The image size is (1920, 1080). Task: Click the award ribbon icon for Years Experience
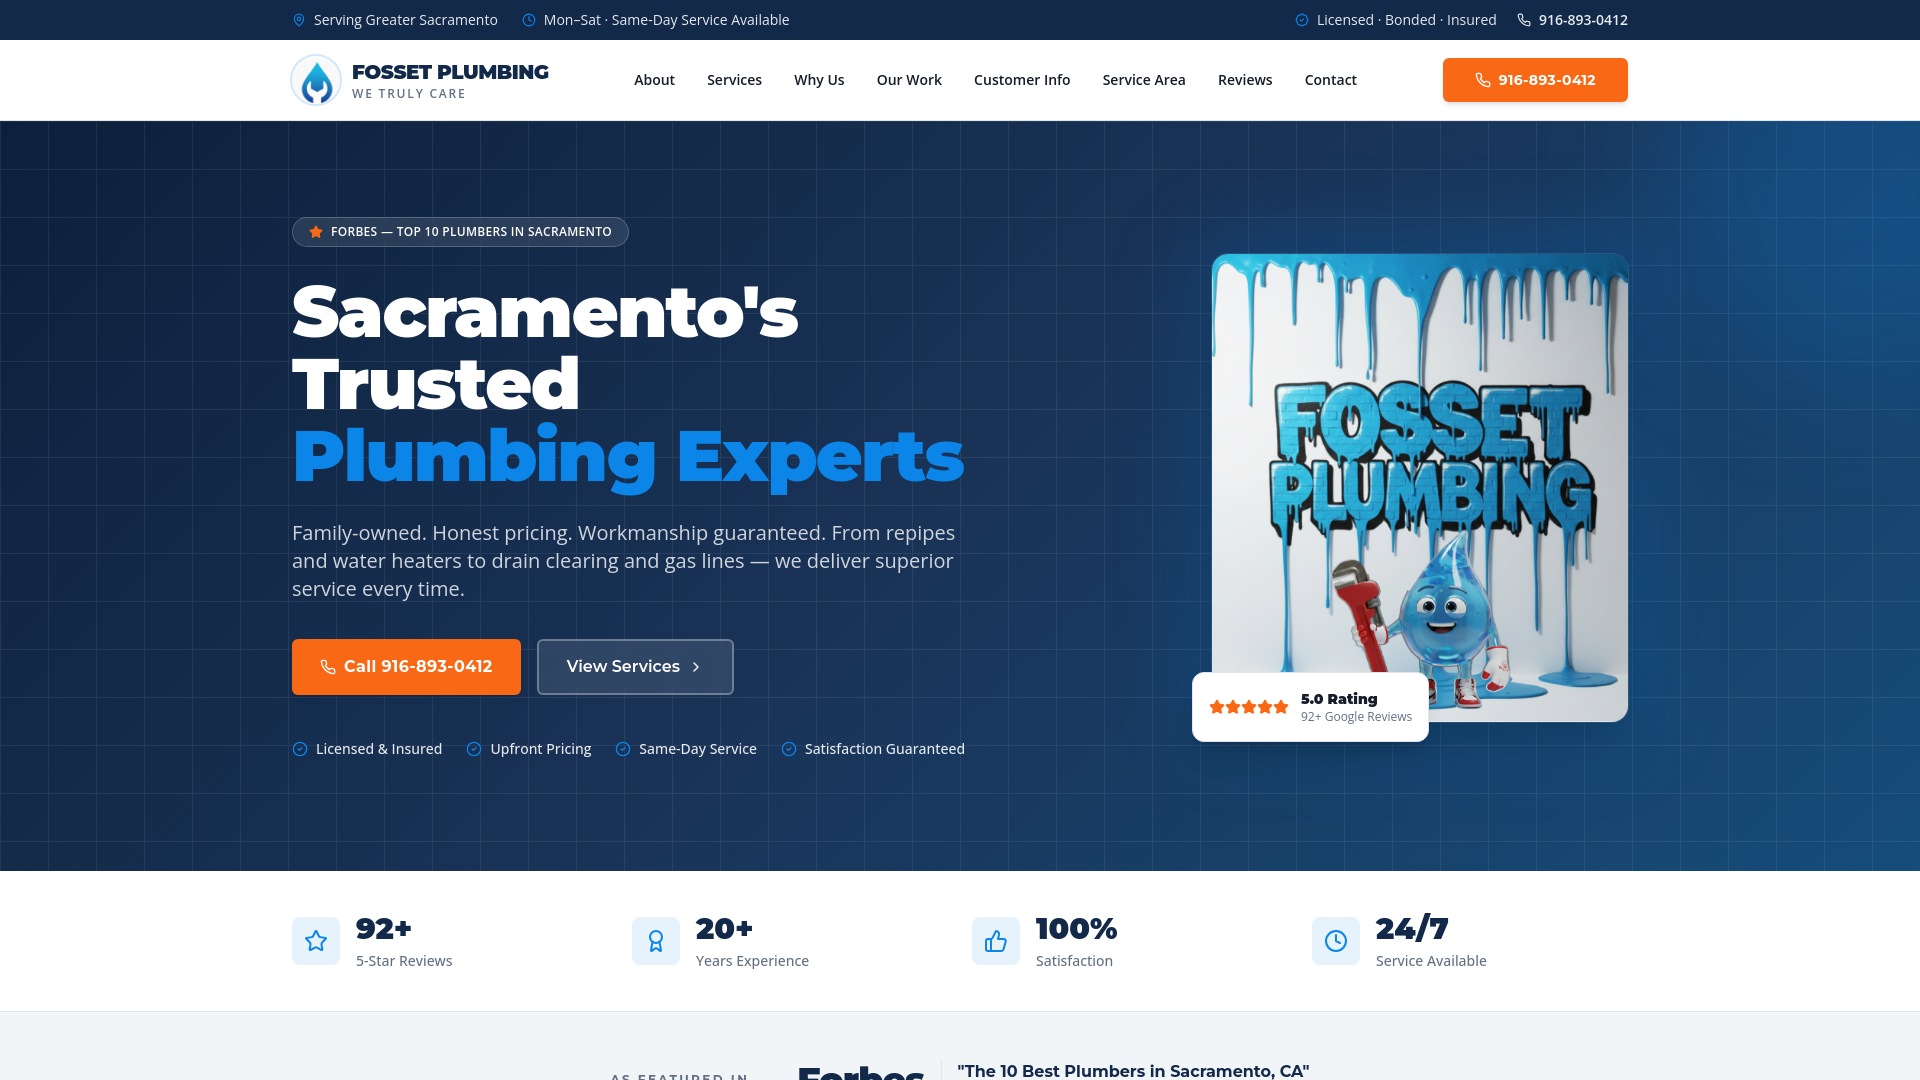click(656, 941)
